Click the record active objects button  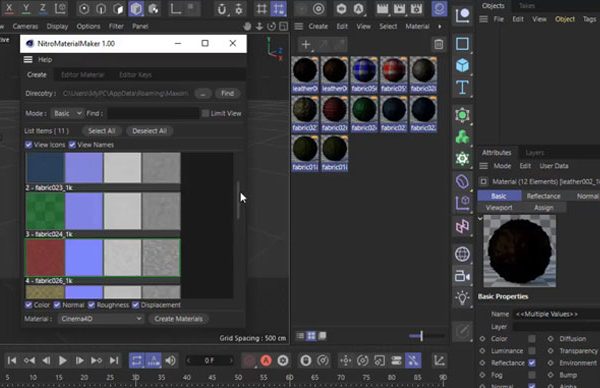pyautogui.click(x=249, y=360)
